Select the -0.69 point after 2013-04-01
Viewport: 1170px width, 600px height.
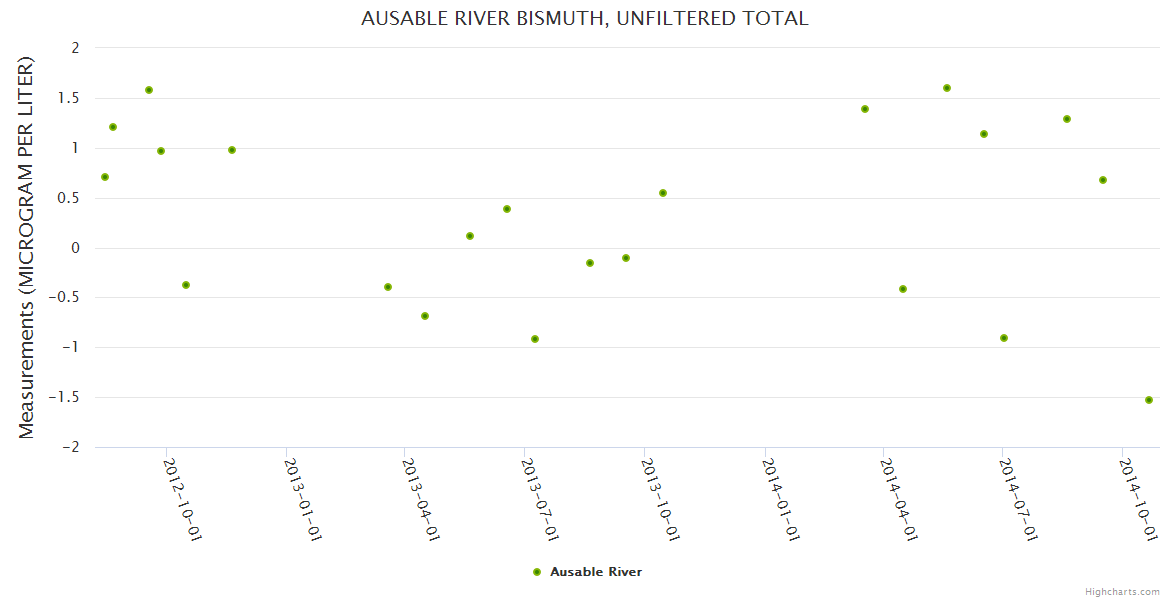click(425, 316)
